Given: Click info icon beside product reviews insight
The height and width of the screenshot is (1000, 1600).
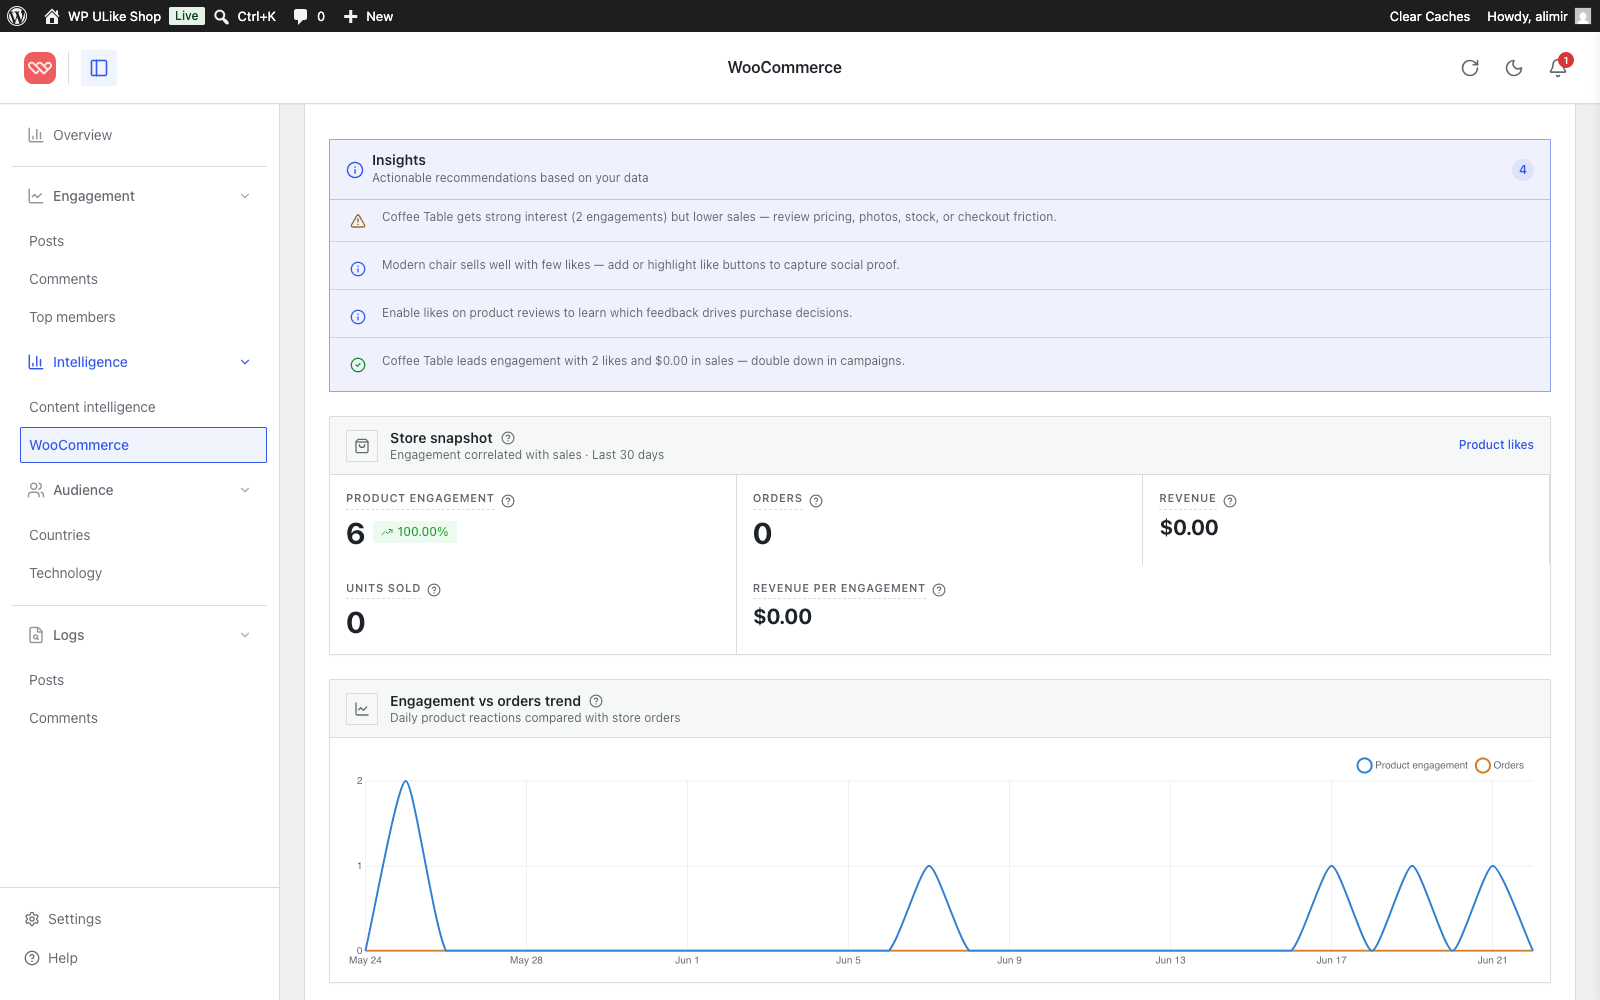Looking at the screenshot, I should [358, 317].
